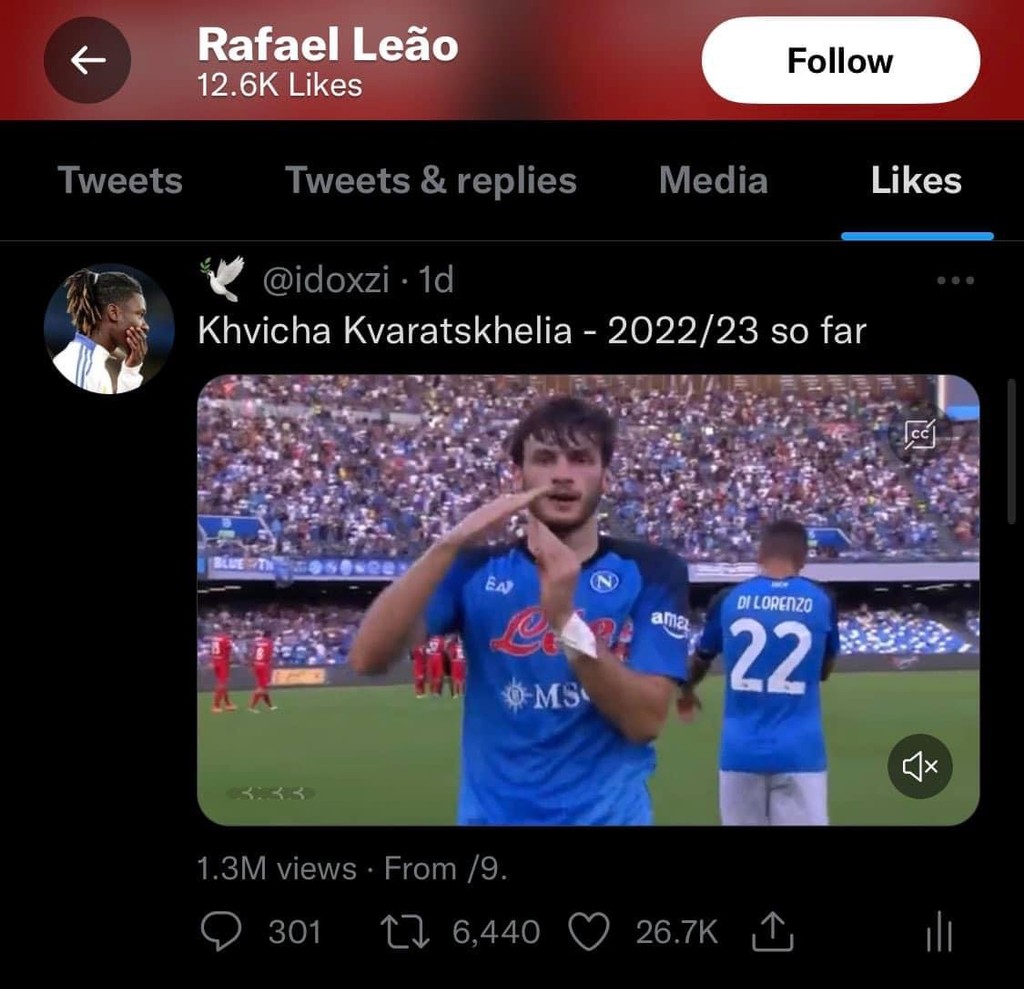This screenshot has height=989, width=1024.
Task: Tap the dove emoji in the display name
Action: 224,277
